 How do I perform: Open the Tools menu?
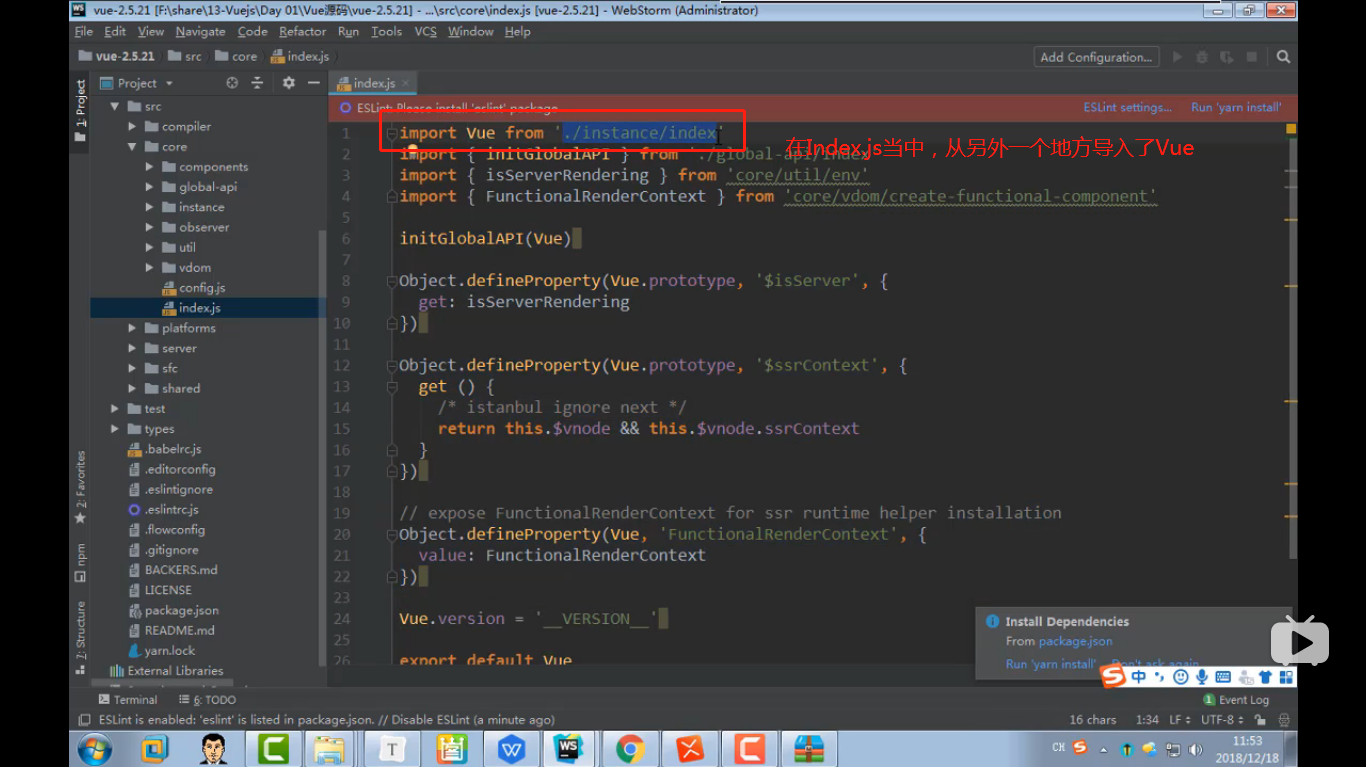pos(386,32)
